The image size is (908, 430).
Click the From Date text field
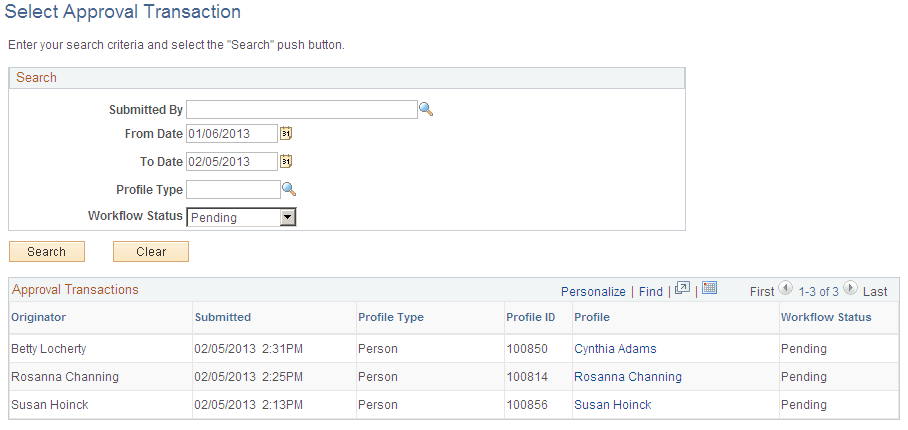coord(232,134)
